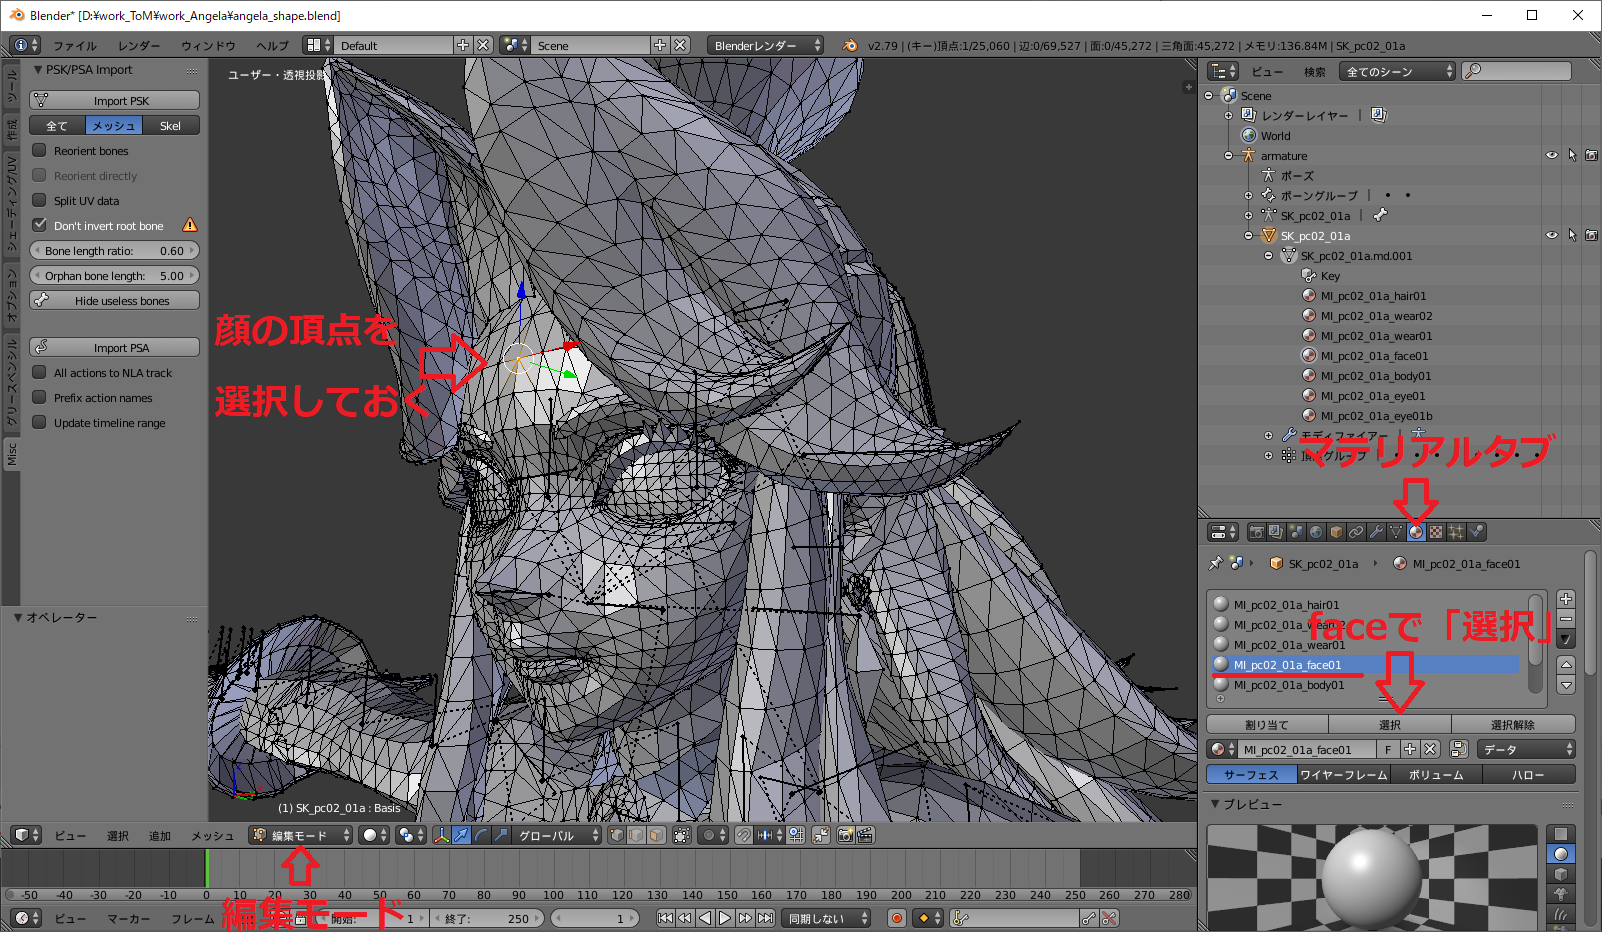This screenshot has height=932, width=1602.
Task: Open the Render menu
Action: [x=139, y=46]
